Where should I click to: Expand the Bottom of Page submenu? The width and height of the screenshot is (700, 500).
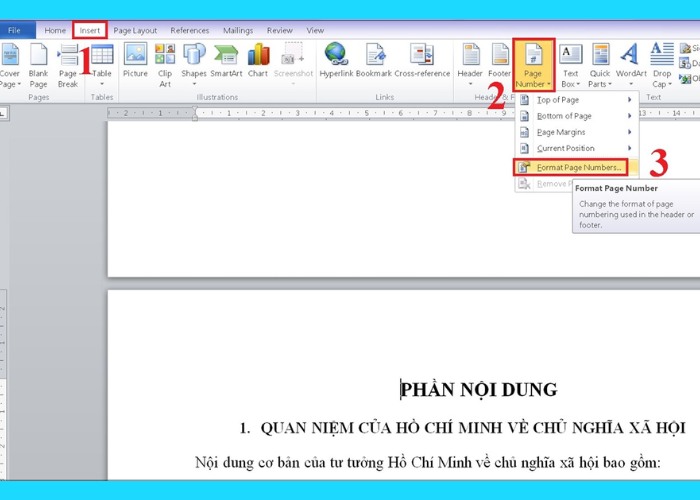click(x=577, y=116)
